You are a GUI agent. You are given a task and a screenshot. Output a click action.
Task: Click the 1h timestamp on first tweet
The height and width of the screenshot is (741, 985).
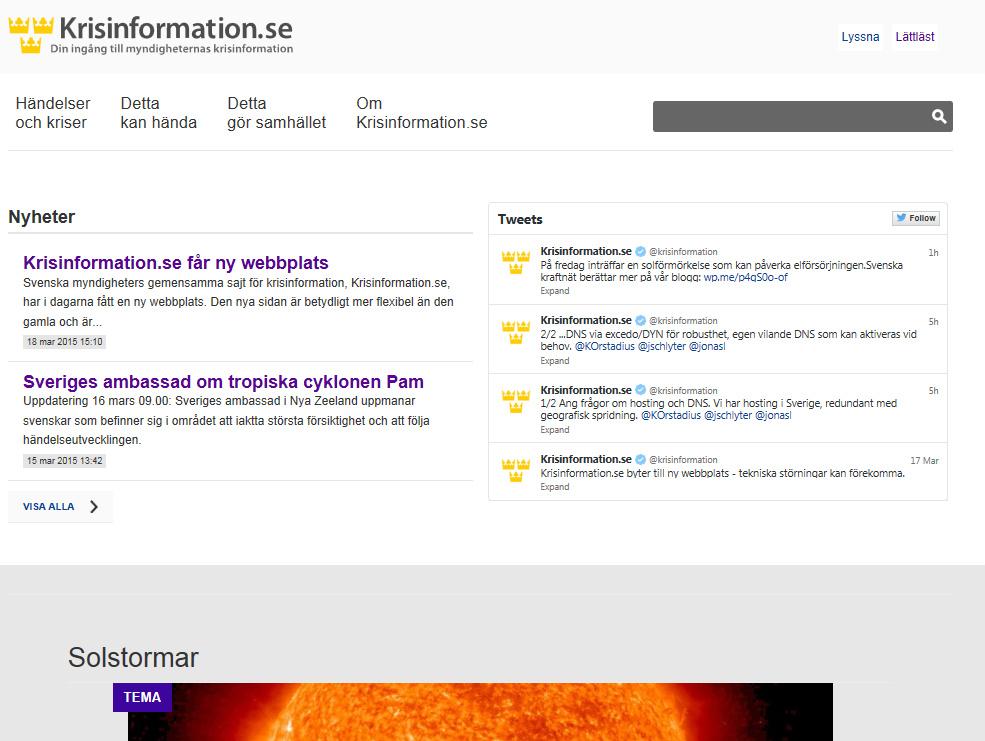tap(933, 252)
